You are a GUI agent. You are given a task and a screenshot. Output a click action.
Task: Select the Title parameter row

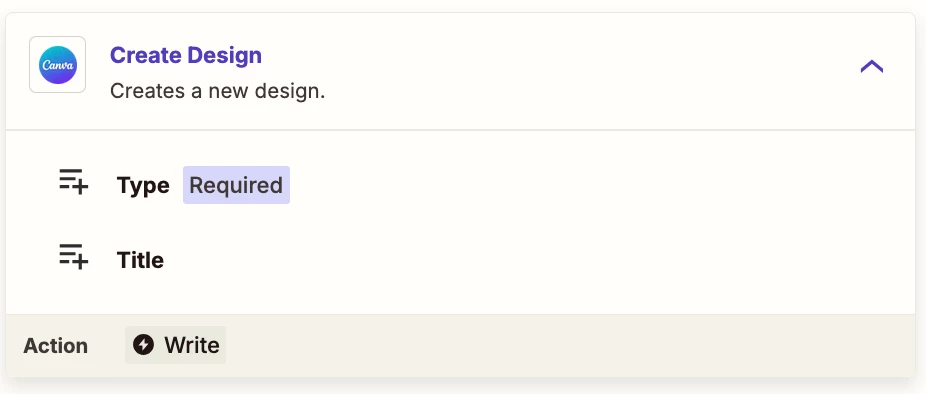click(x=461, y=260)
